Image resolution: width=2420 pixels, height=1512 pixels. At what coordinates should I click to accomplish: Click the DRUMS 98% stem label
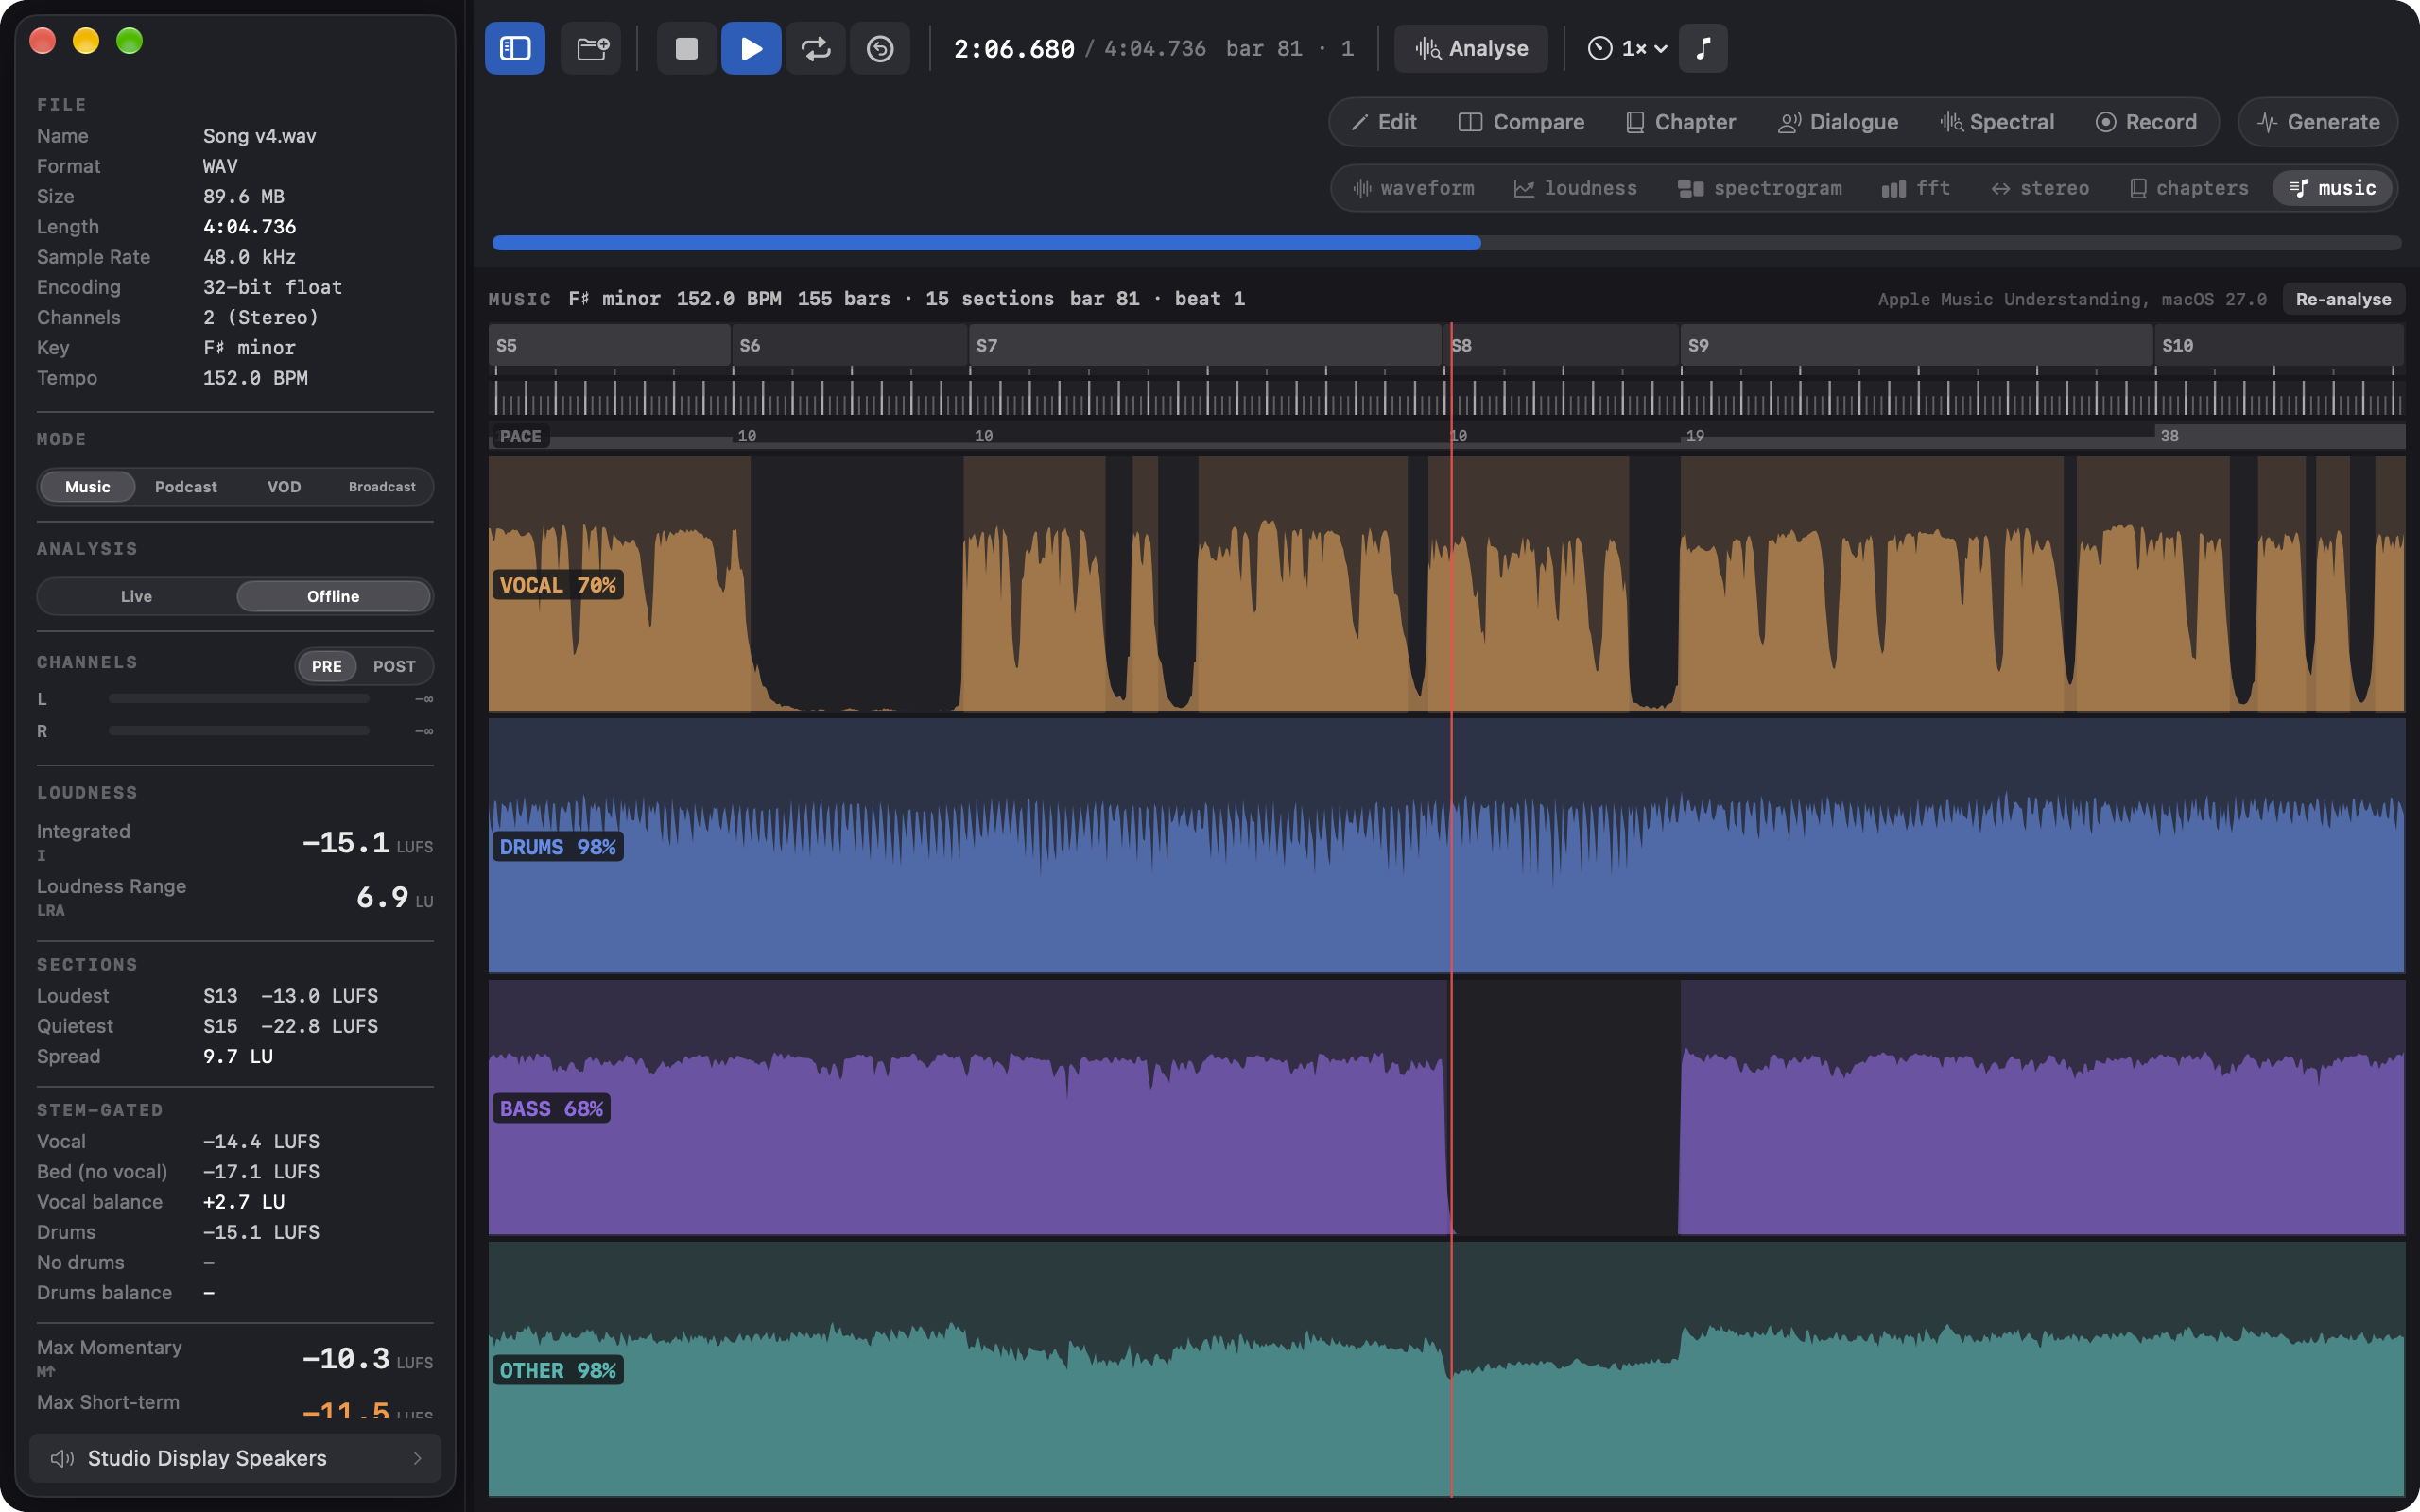tap(557, 847)
